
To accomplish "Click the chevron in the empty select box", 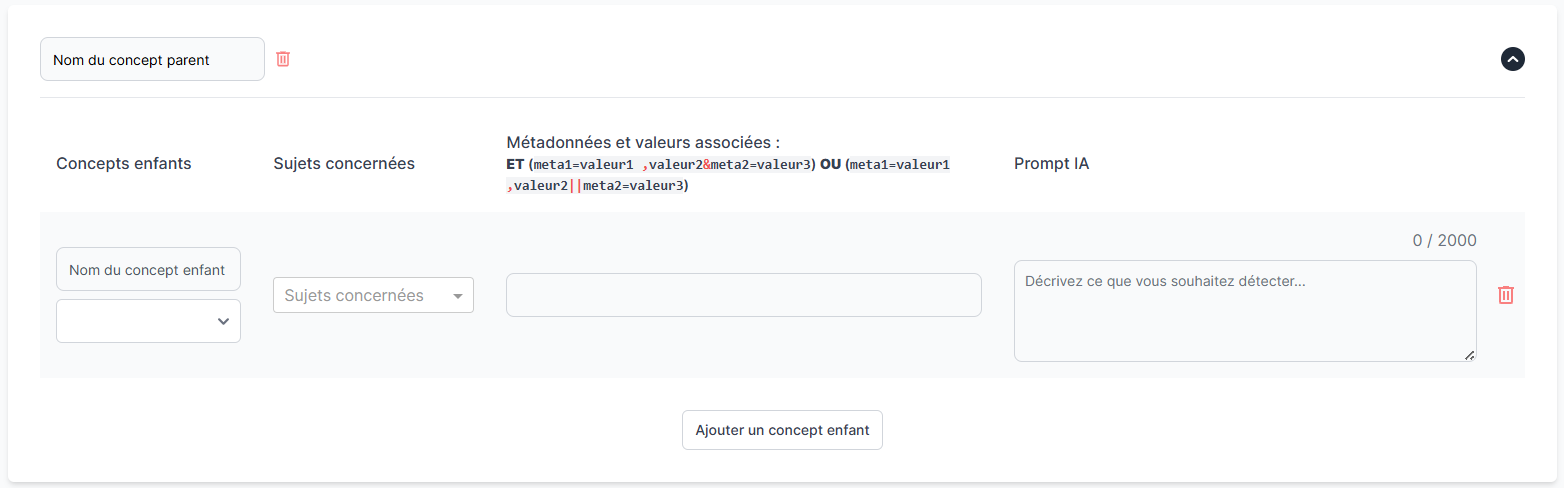I will click(x=223, y=321).
